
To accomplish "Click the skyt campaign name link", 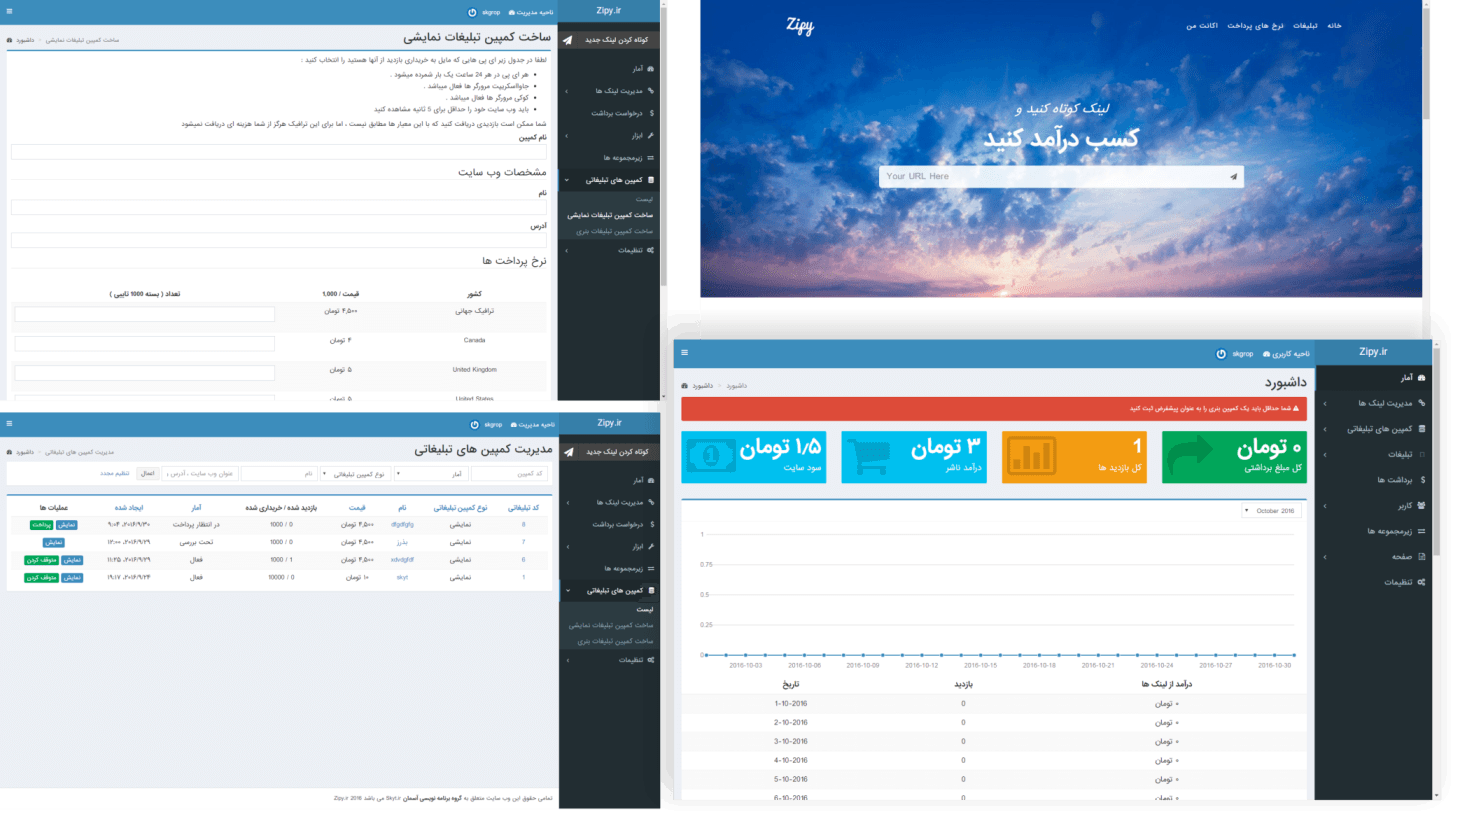I will pyautogui.click(x=402, y=578).
